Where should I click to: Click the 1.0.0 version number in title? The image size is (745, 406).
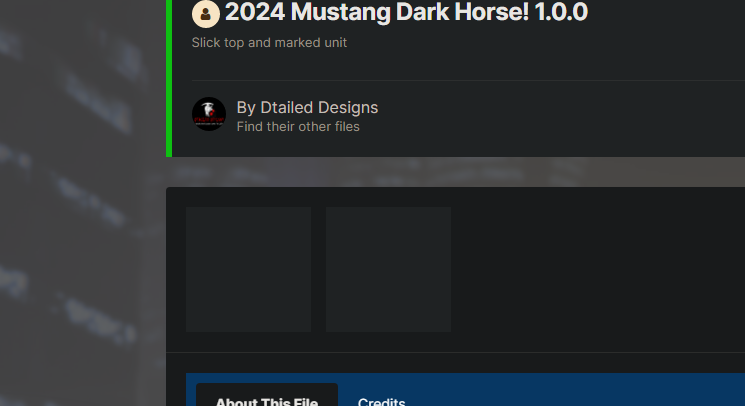click(561, 12)
